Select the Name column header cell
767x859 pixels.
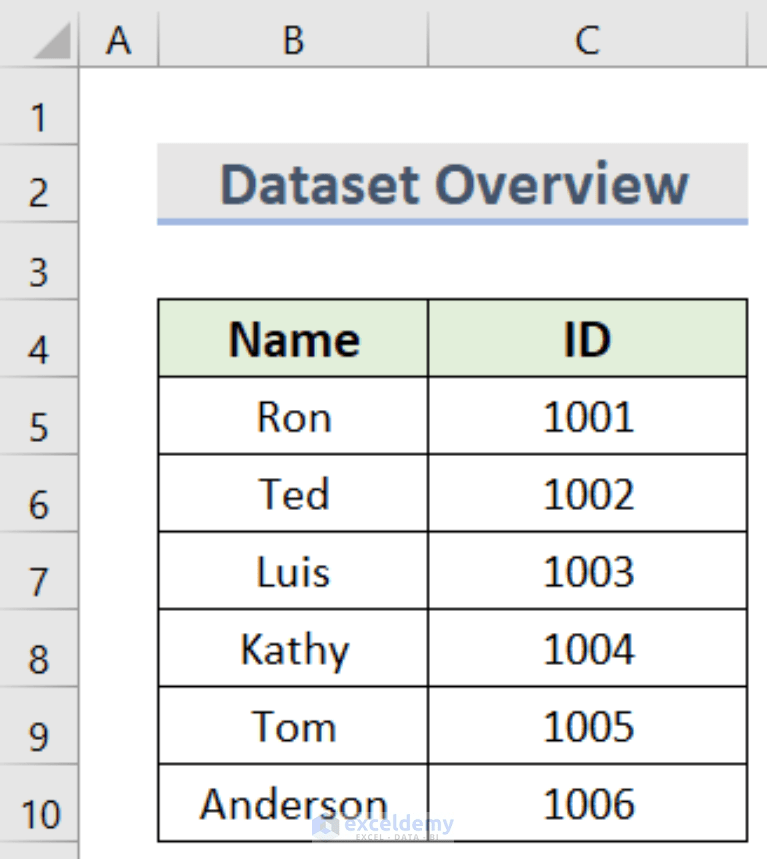point(292,340)
